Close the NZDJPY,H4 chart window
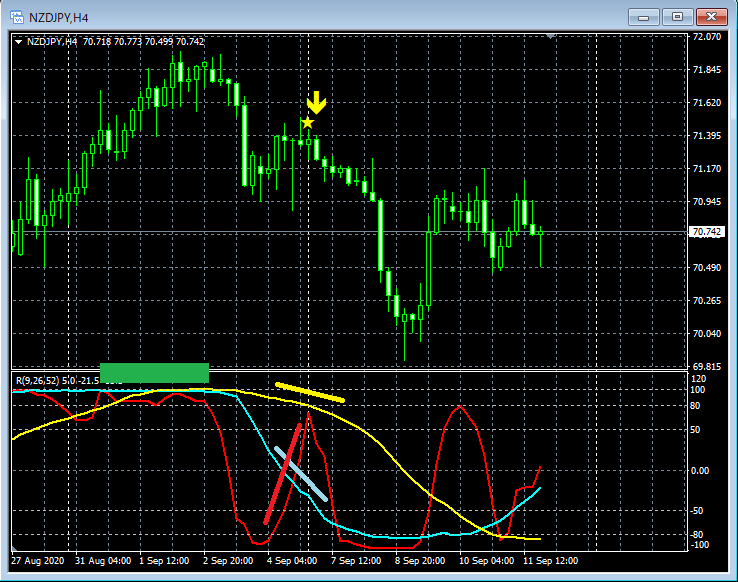 [x=712, y=17]
